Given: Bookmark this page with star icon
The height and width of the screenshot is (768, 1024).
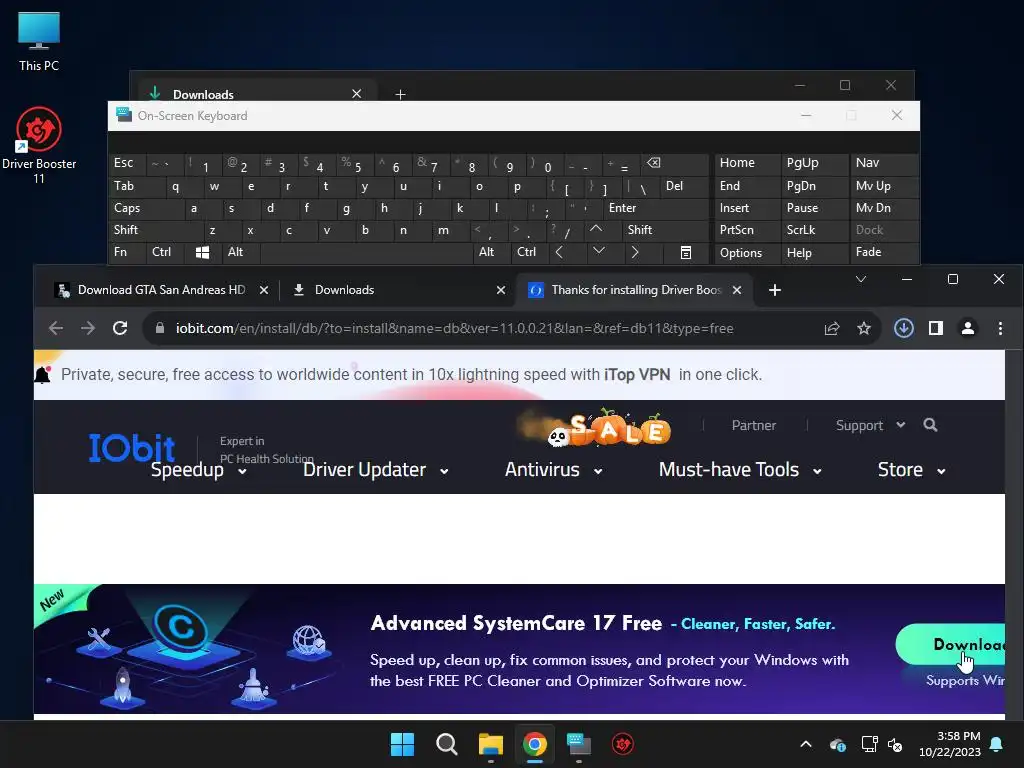Looking at the screenshot, I should coord(864,328).
